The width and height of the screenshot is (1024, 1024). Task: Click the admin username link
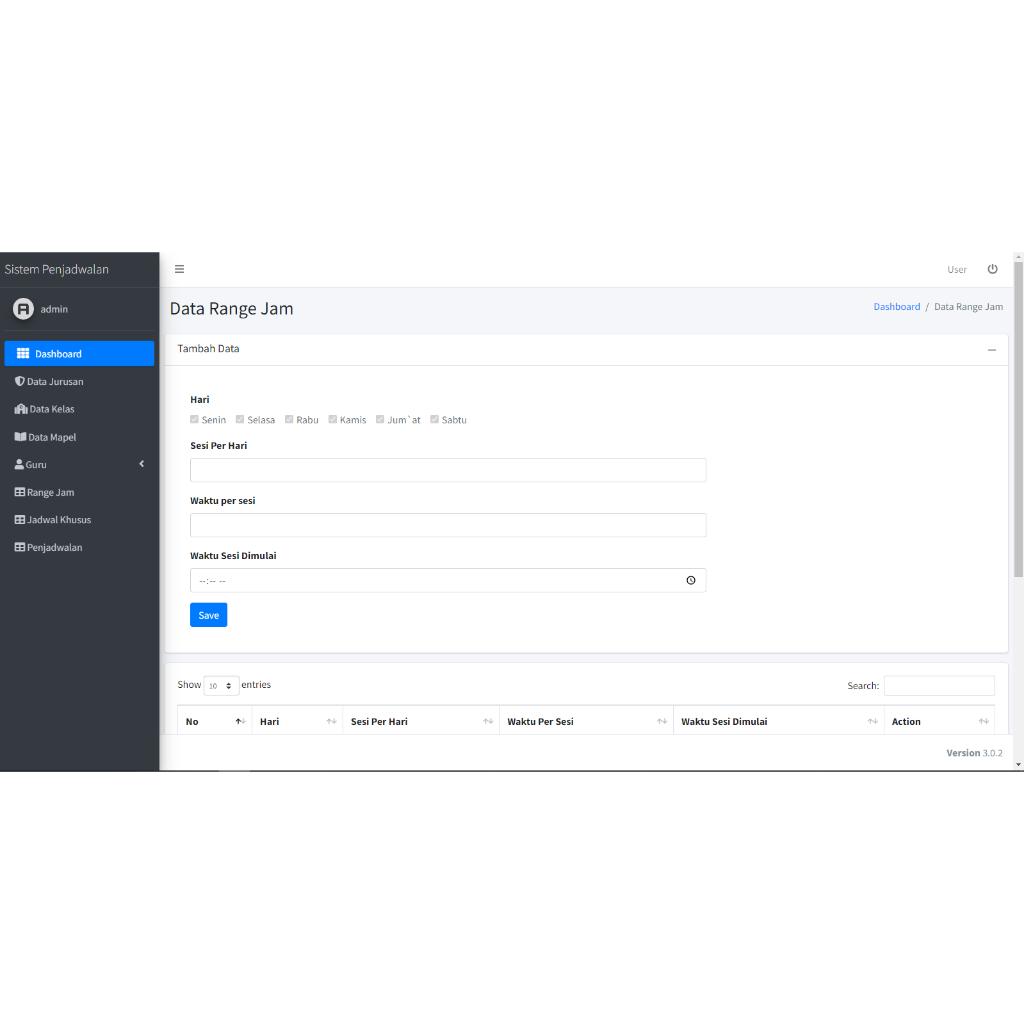[x=54, y=310]
